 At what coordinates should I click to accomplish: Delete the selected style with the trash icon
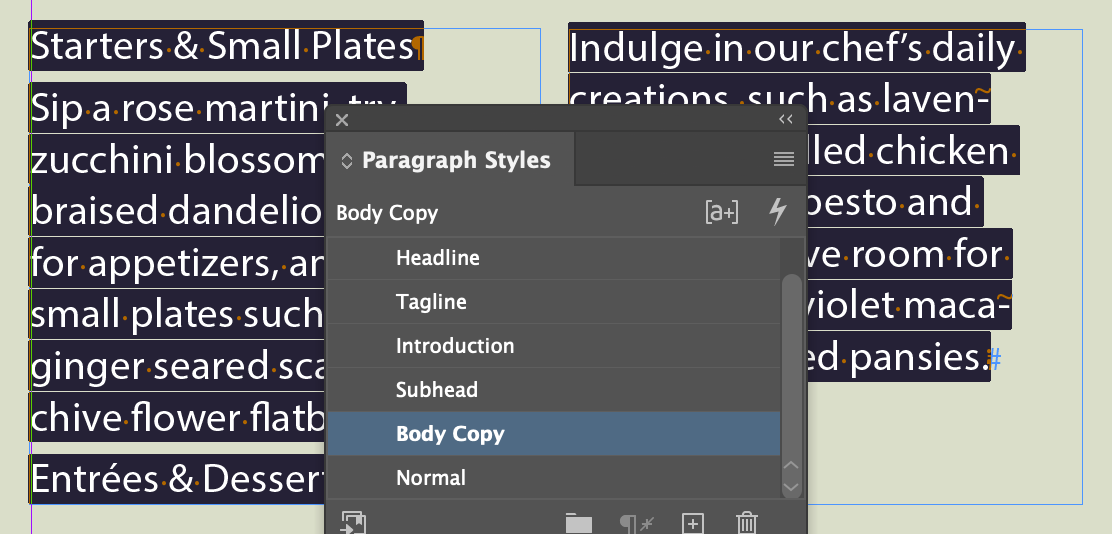(x=746, y=523)
